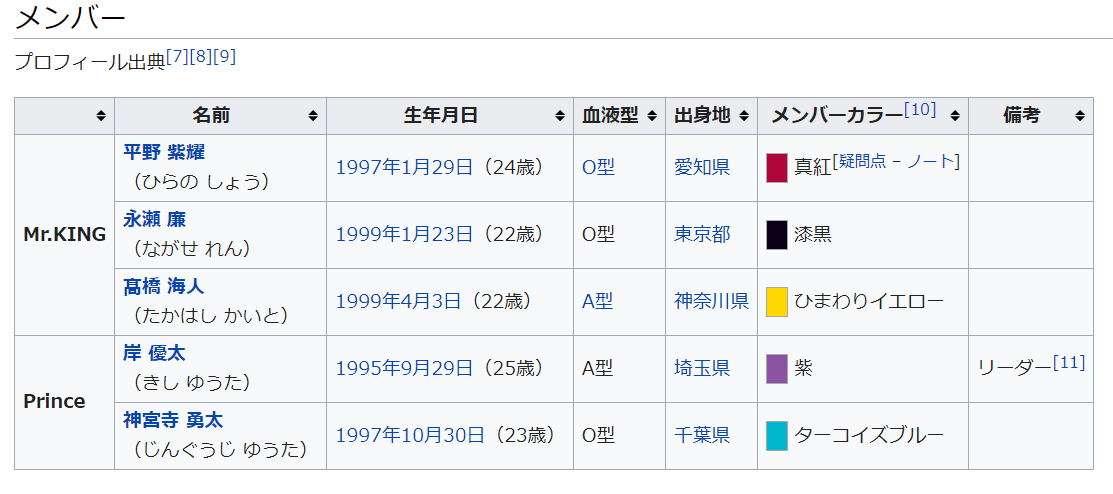This screenshot has height=494, width=1113.
Task: Sort by the 名前 column arrows
Action: [x=313, y=116]
